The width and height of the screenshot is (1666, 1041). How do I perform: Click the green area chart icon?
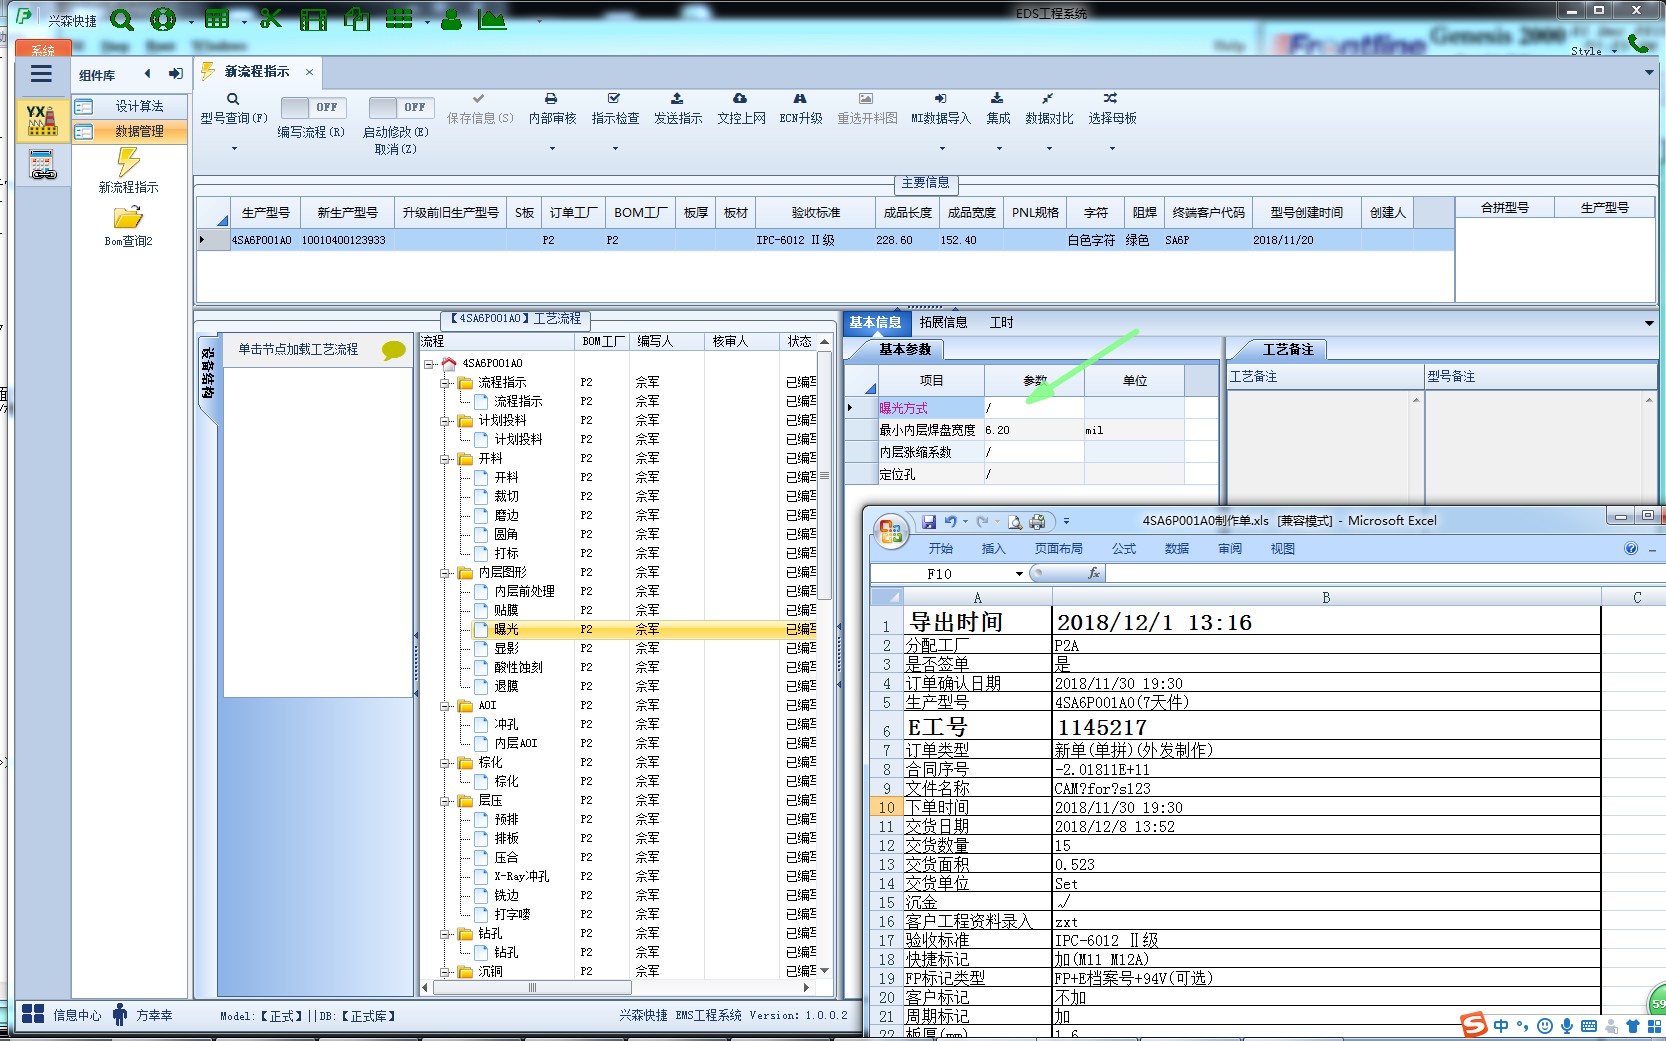(492, 19)
